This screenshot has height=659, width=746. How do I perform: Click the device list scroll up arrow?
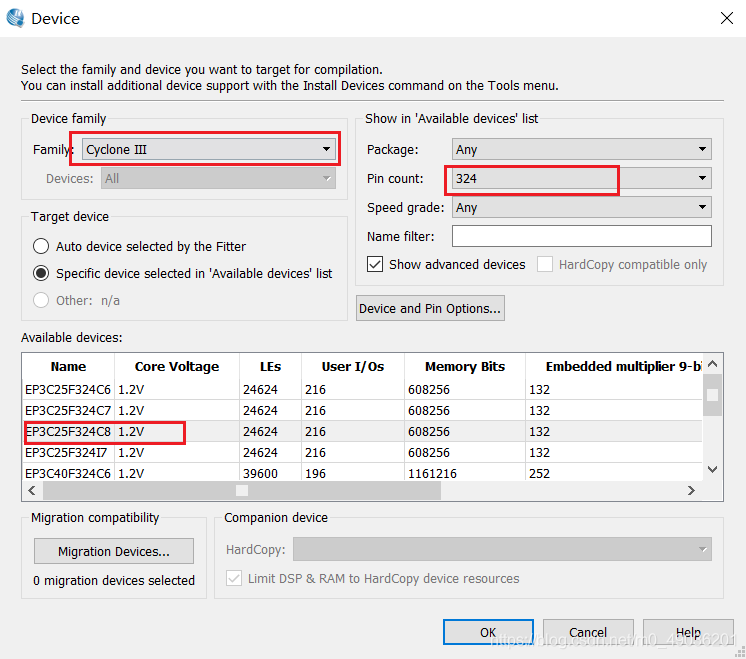click(x=712, y=364)
